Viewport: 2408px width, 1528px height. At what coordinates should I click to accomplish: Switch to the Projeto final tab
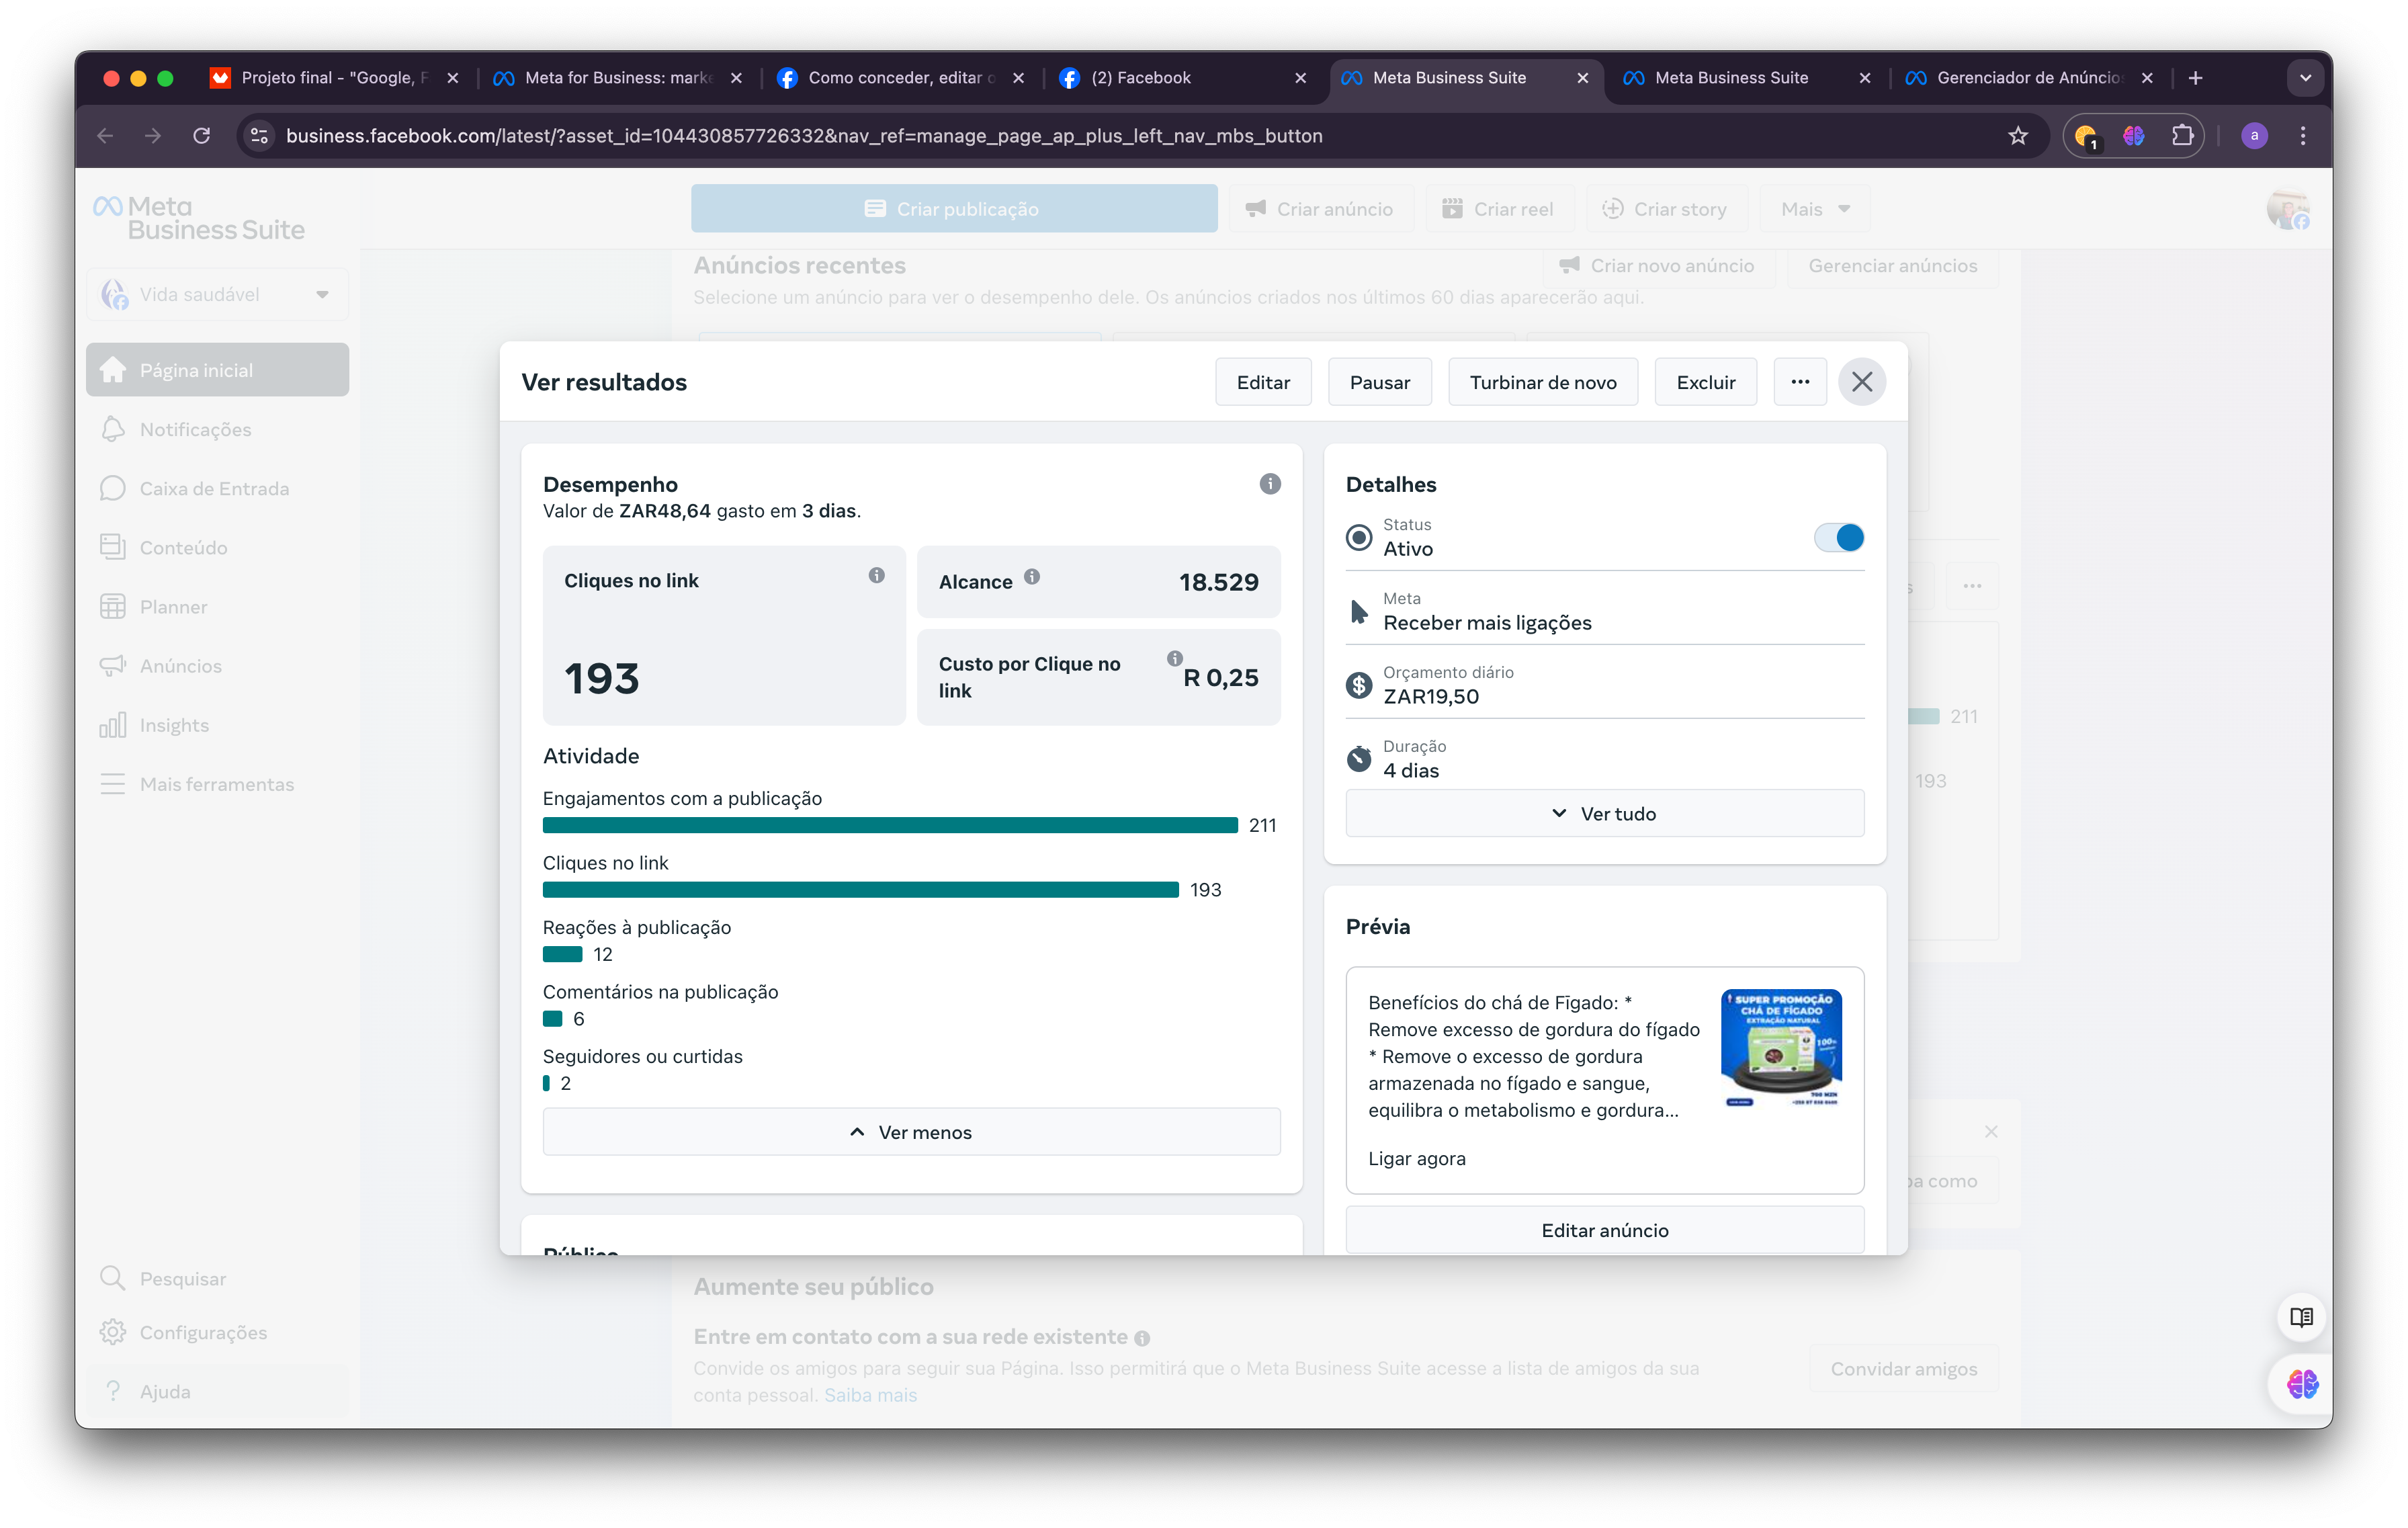coord(335,77)
